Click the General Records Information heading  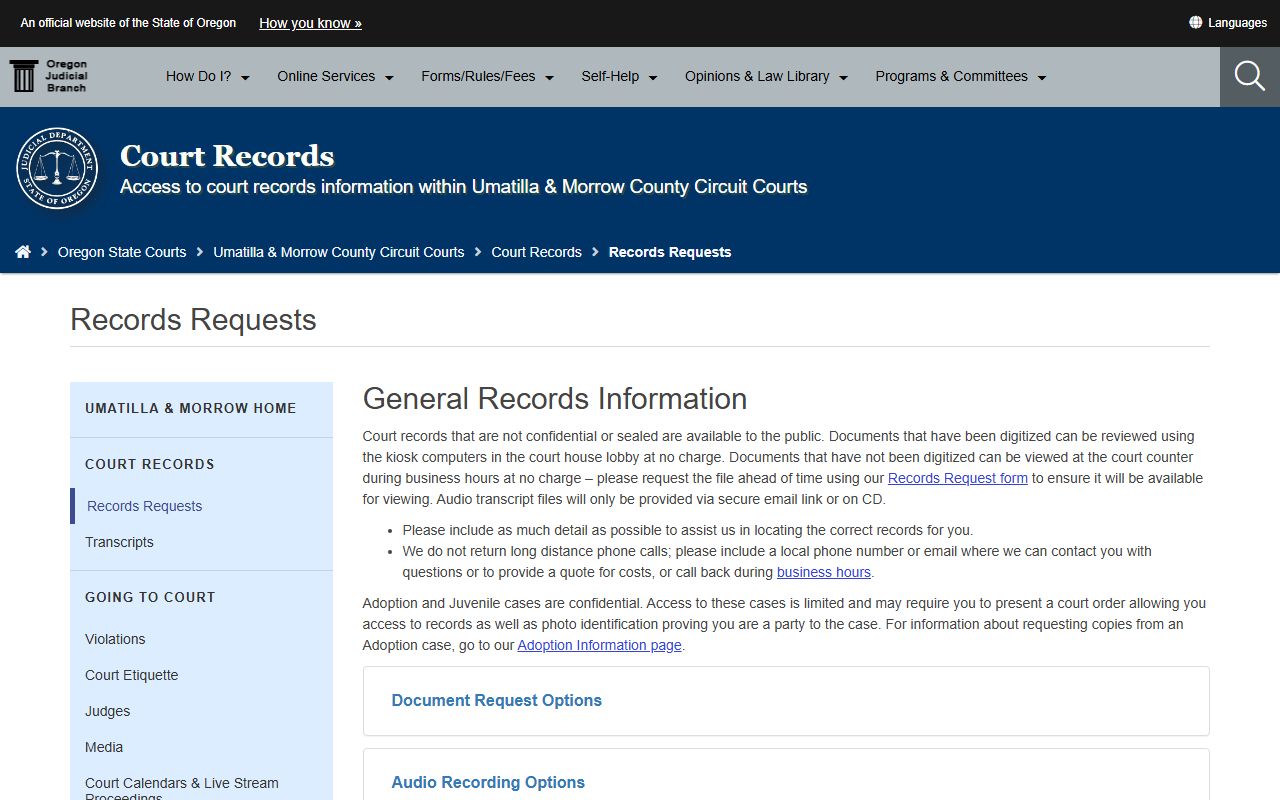[x=555, y=398]
